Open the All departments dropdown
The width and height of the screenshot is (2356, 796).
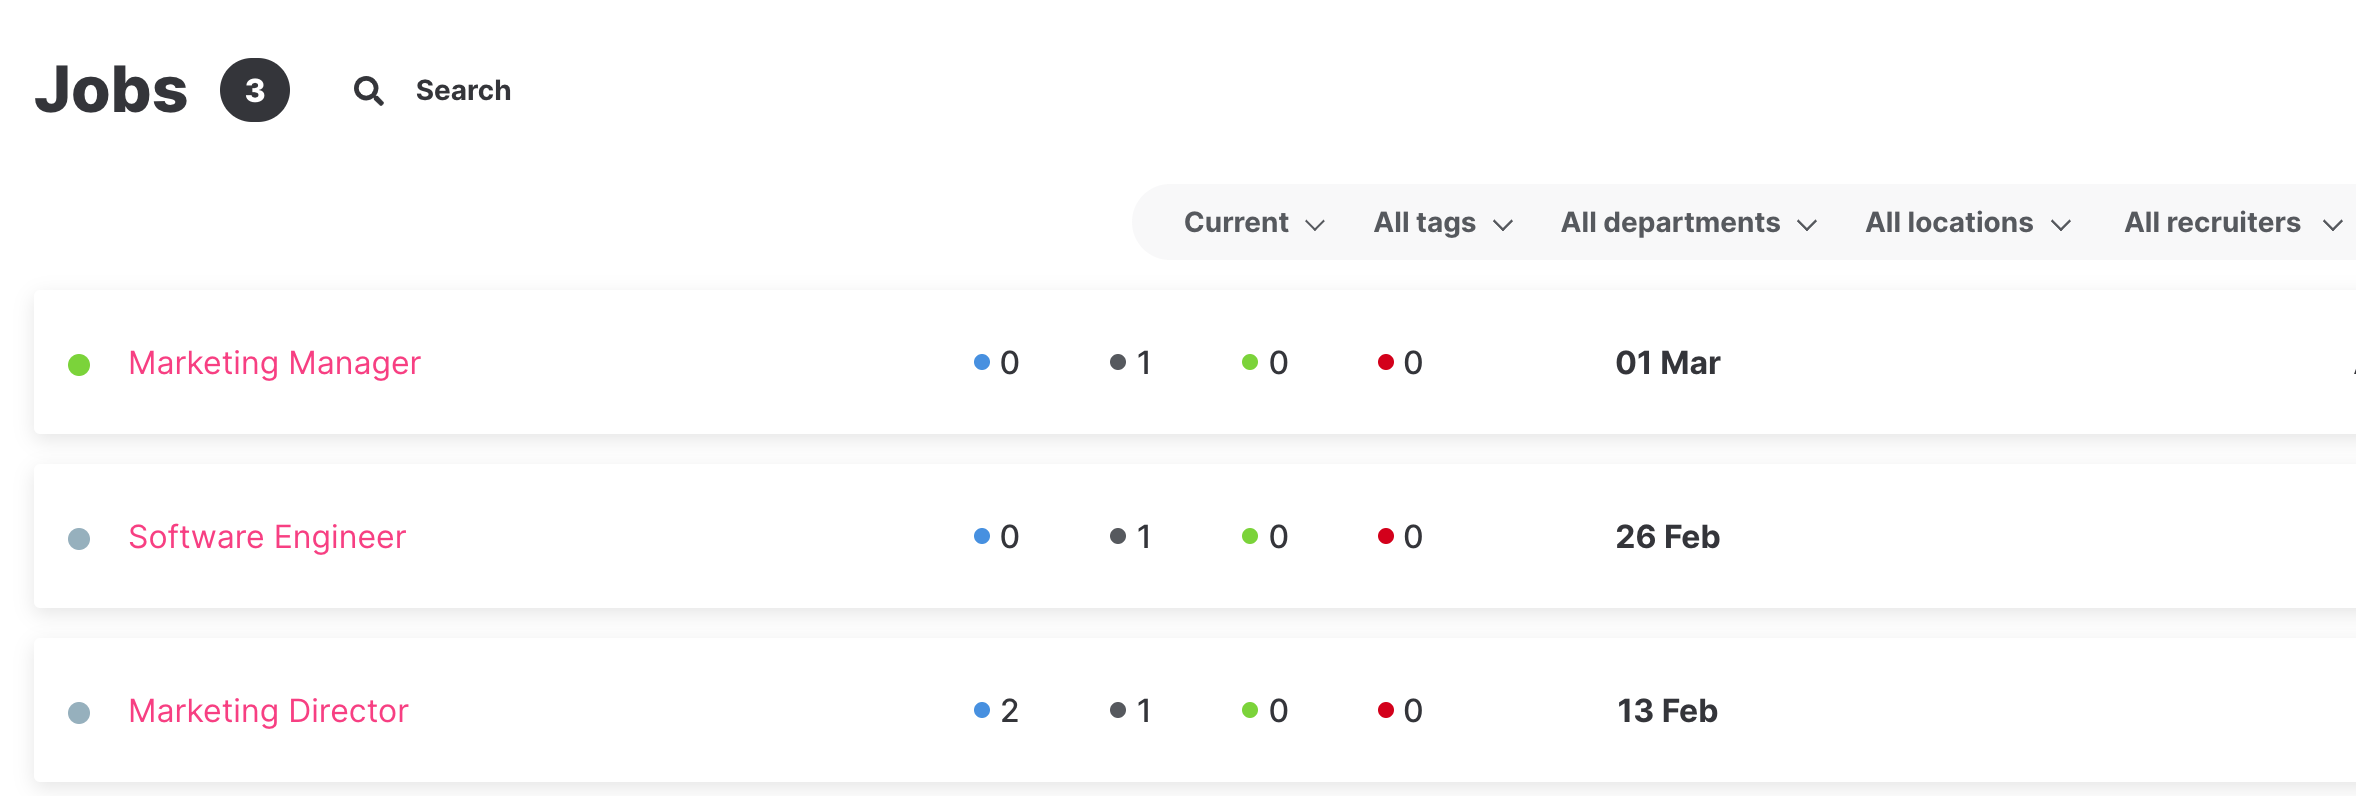(1688, 222)
